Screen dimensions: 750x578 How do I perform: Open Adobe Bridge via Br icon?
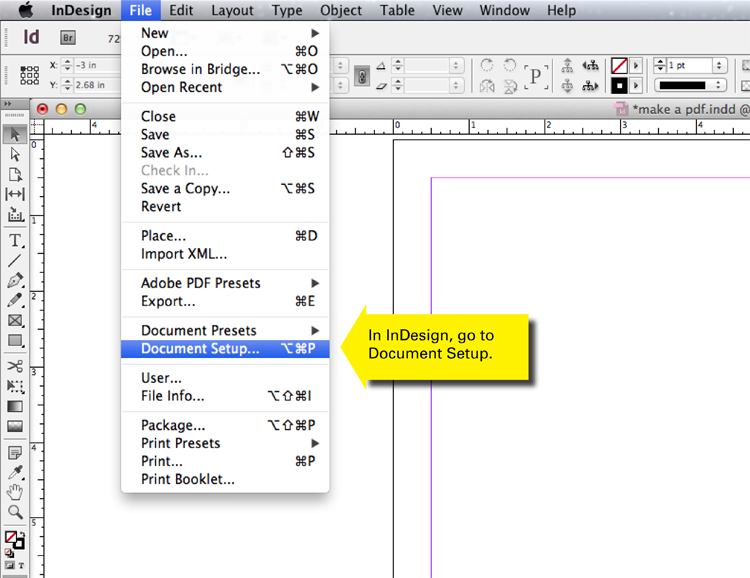(67, 37)
